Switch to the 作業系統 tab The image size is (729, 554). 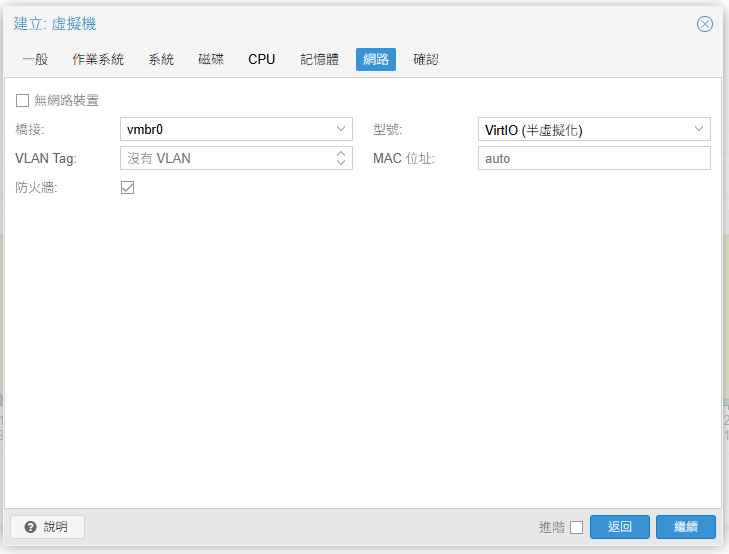pyautogui.click(x=98, y=59)
